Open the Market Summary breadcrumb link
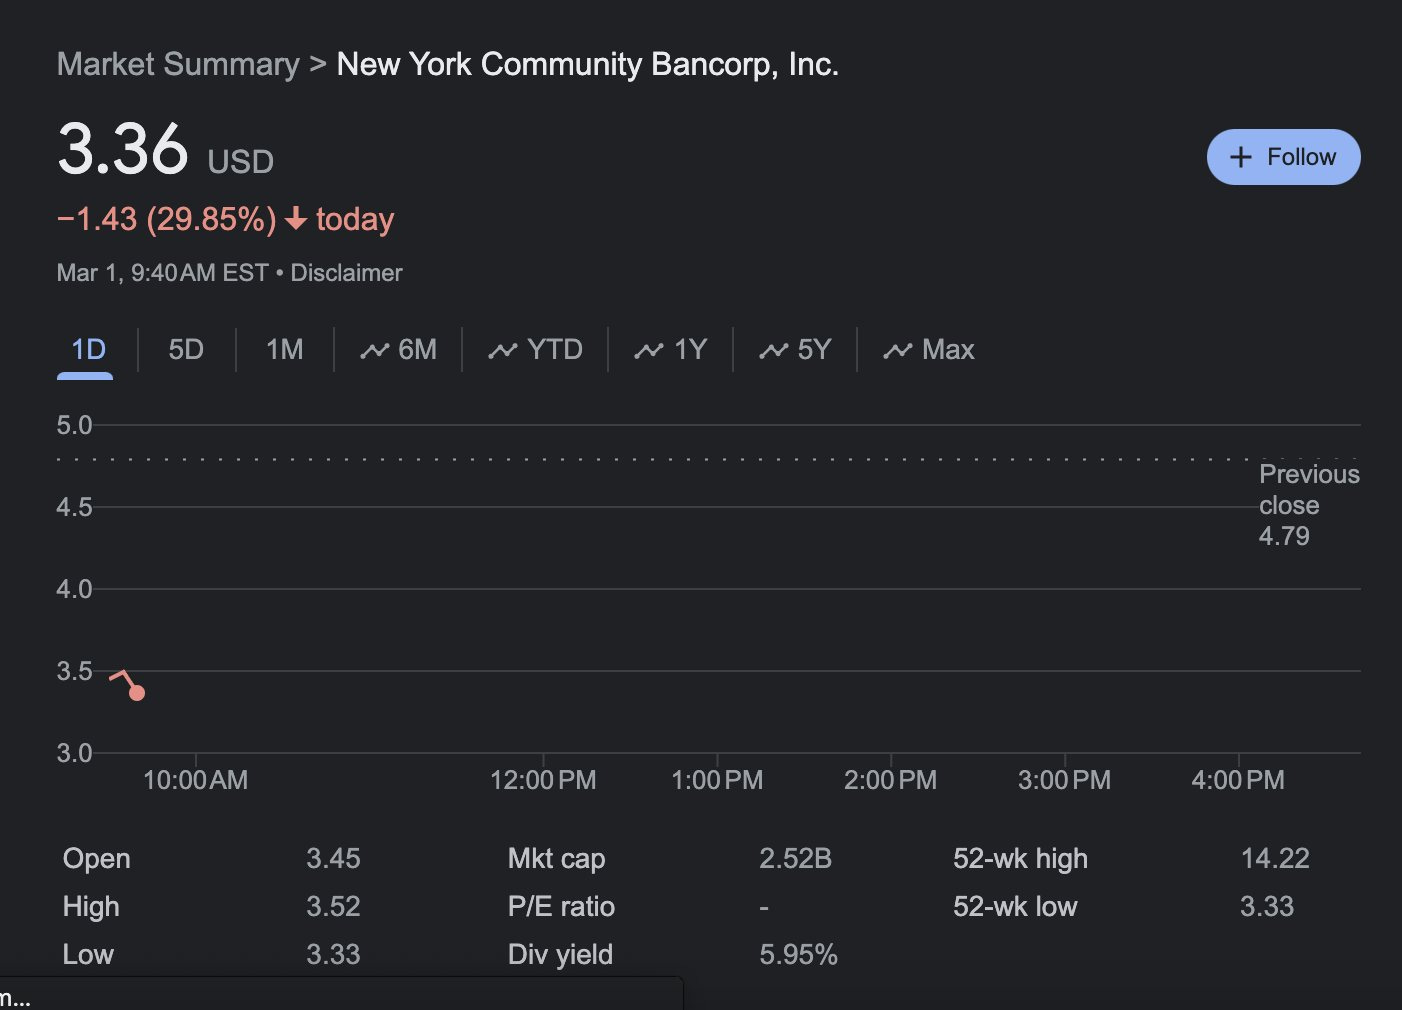The height and width of the screenshot is (1010, 1402). click(x=178, y=64)
